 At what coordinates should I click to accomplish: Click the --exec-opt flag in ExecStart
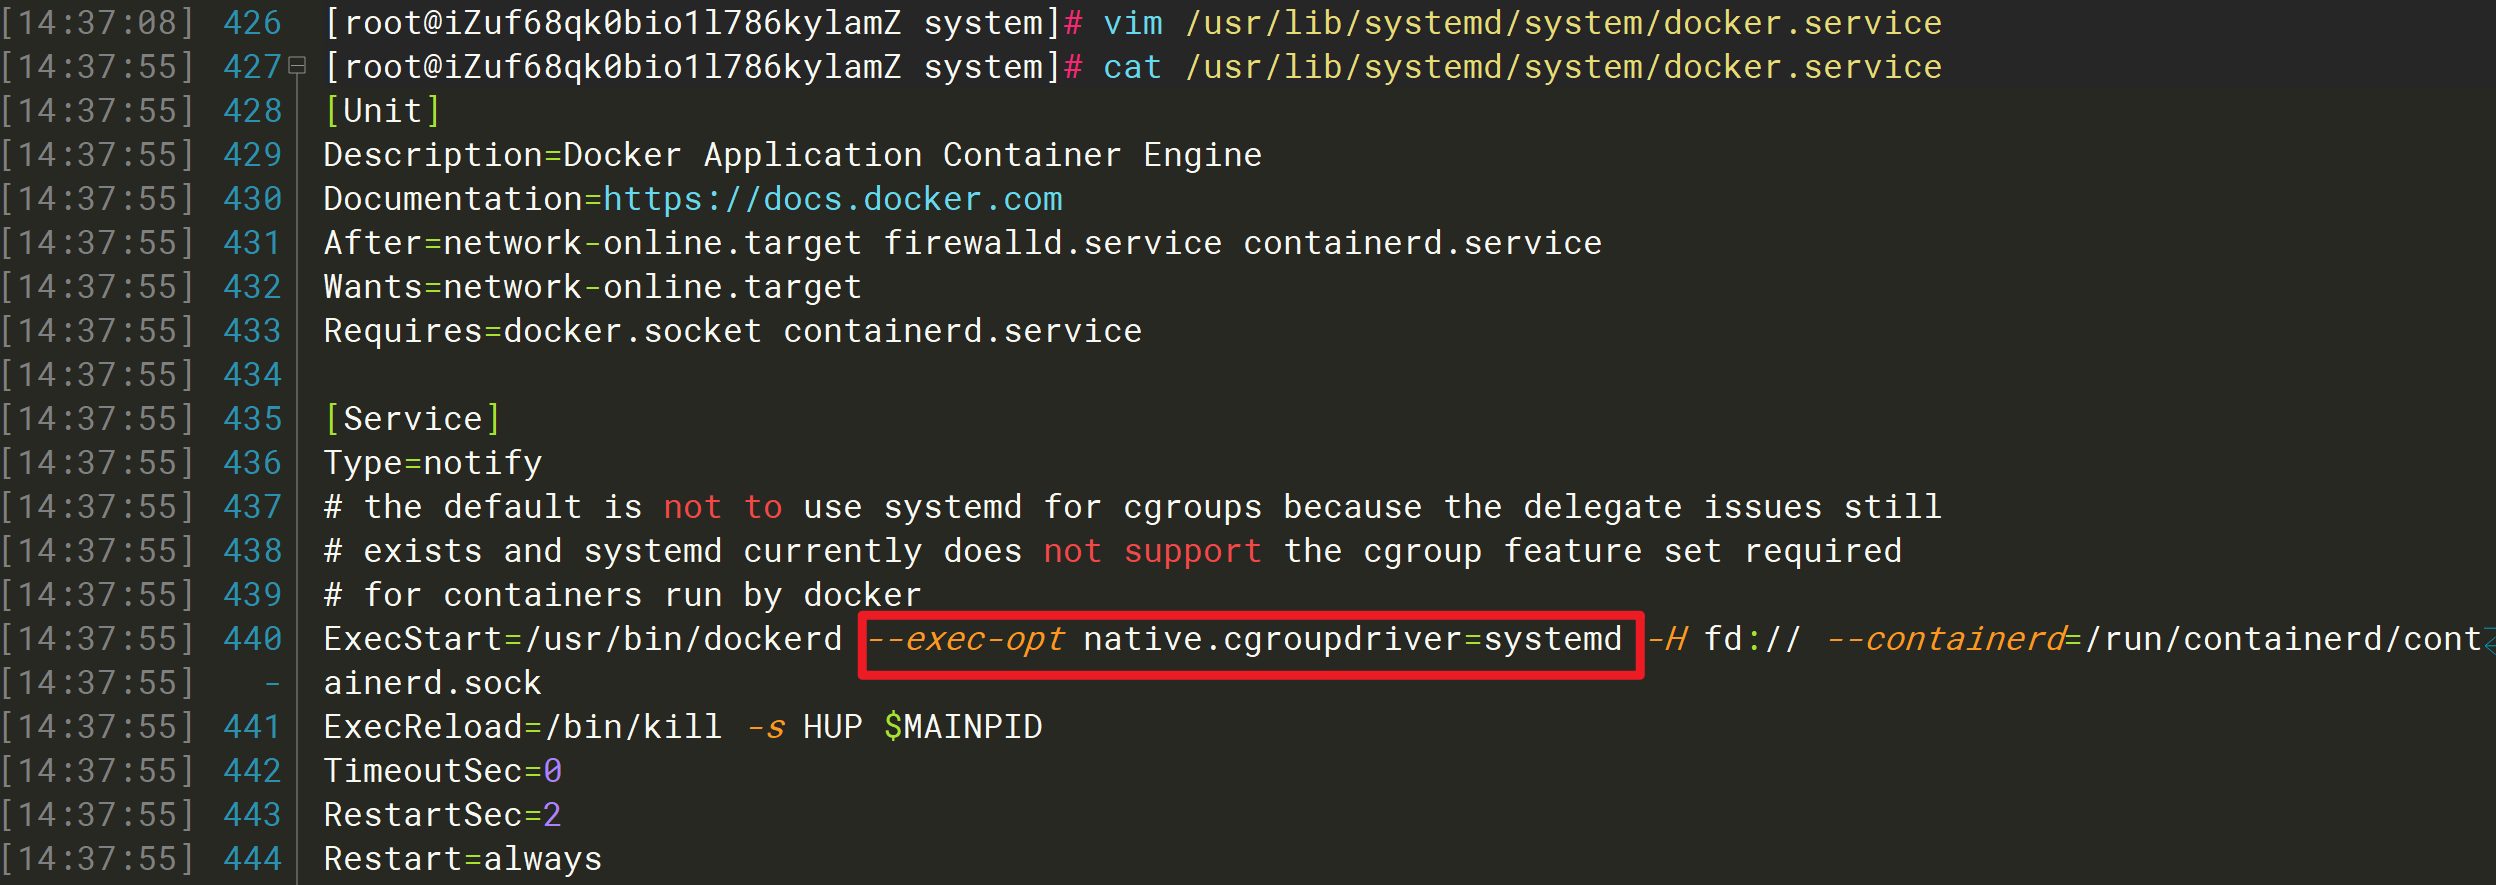click(966, 639)
